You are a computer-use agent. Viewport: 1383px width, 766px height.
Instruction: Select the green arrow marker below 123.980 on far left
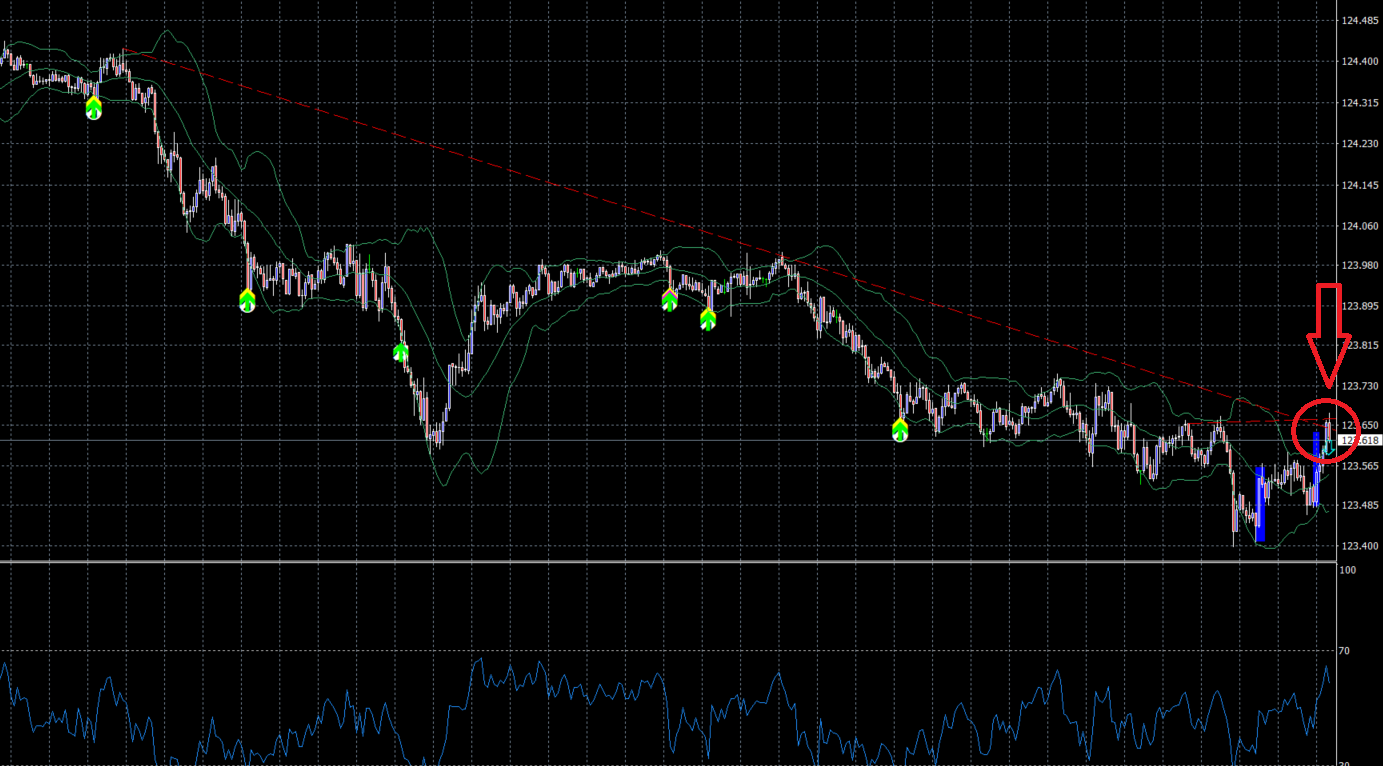coord(247,300)
